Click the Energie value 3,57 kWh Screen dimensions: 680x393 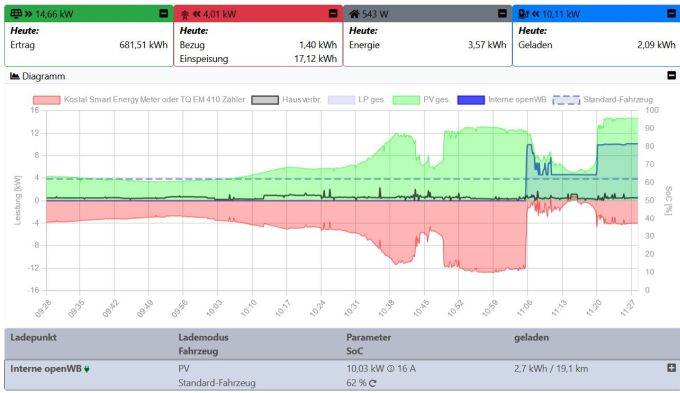[x=487, y=45]
